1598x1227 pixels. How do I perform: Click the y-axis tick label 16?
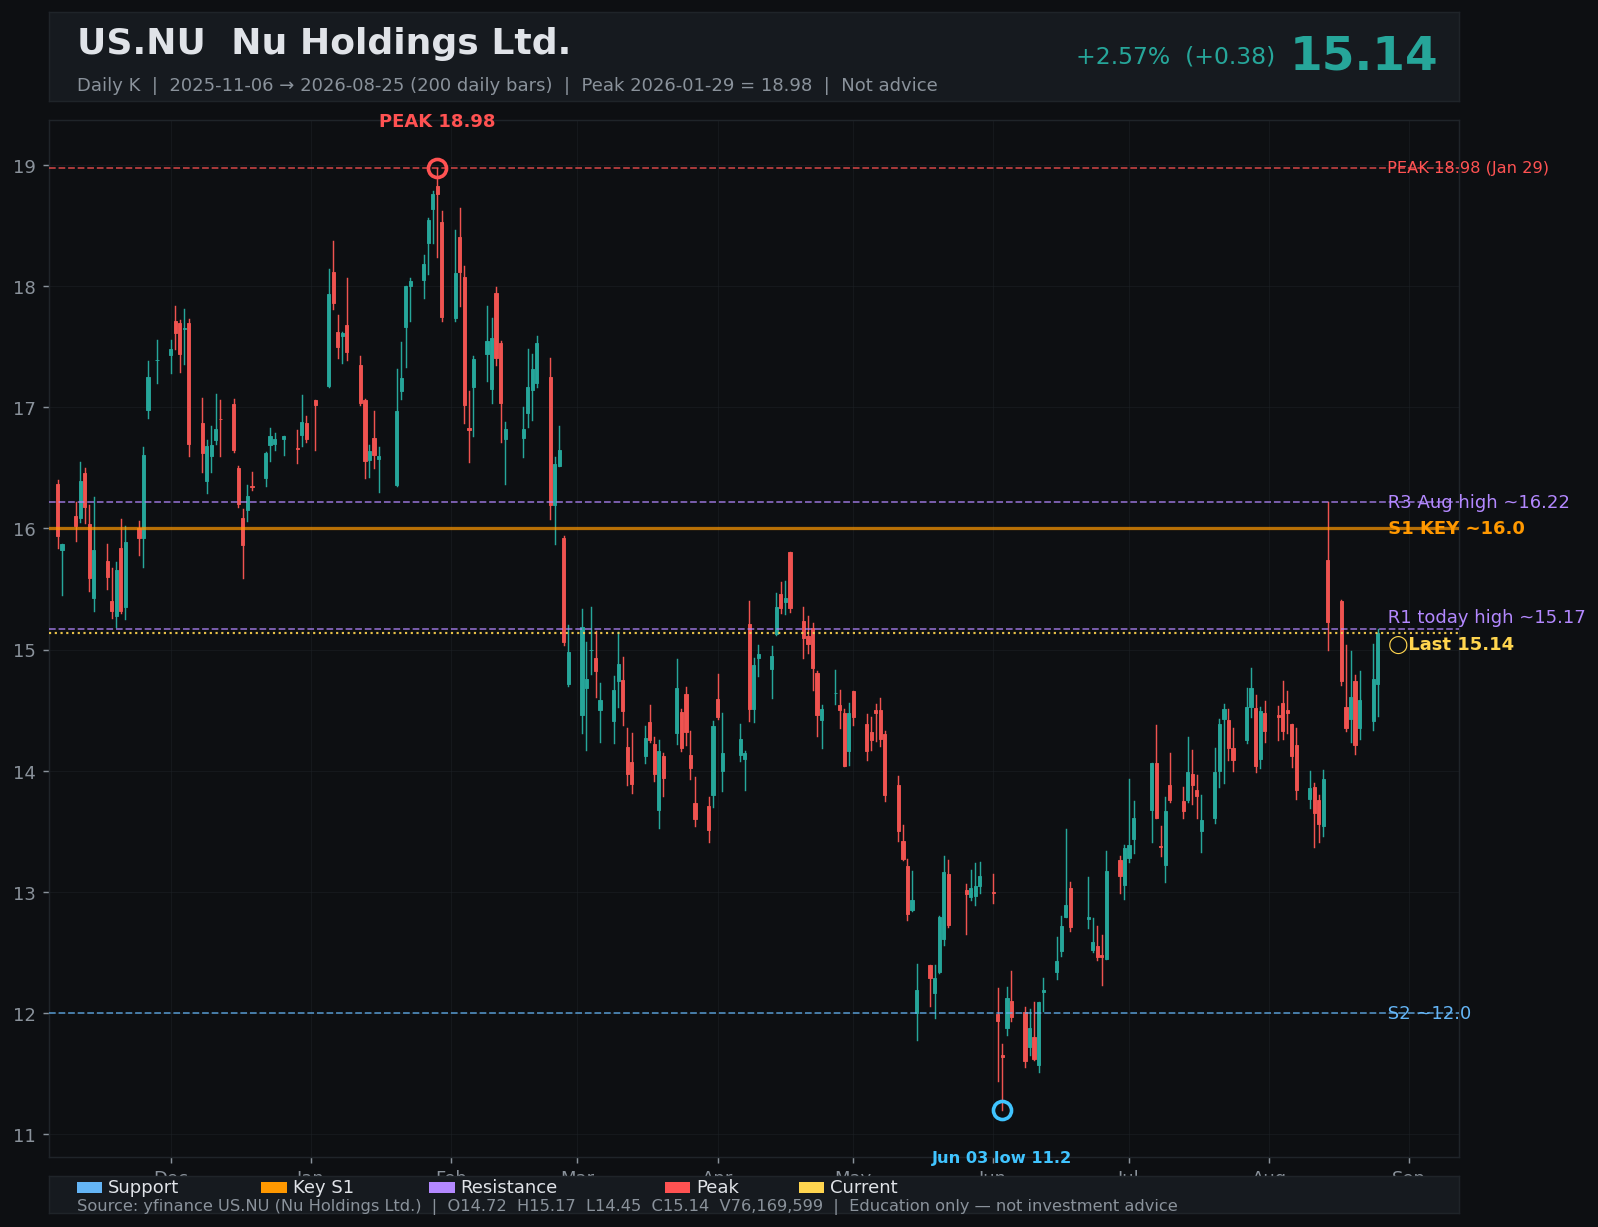coord(24,530)
